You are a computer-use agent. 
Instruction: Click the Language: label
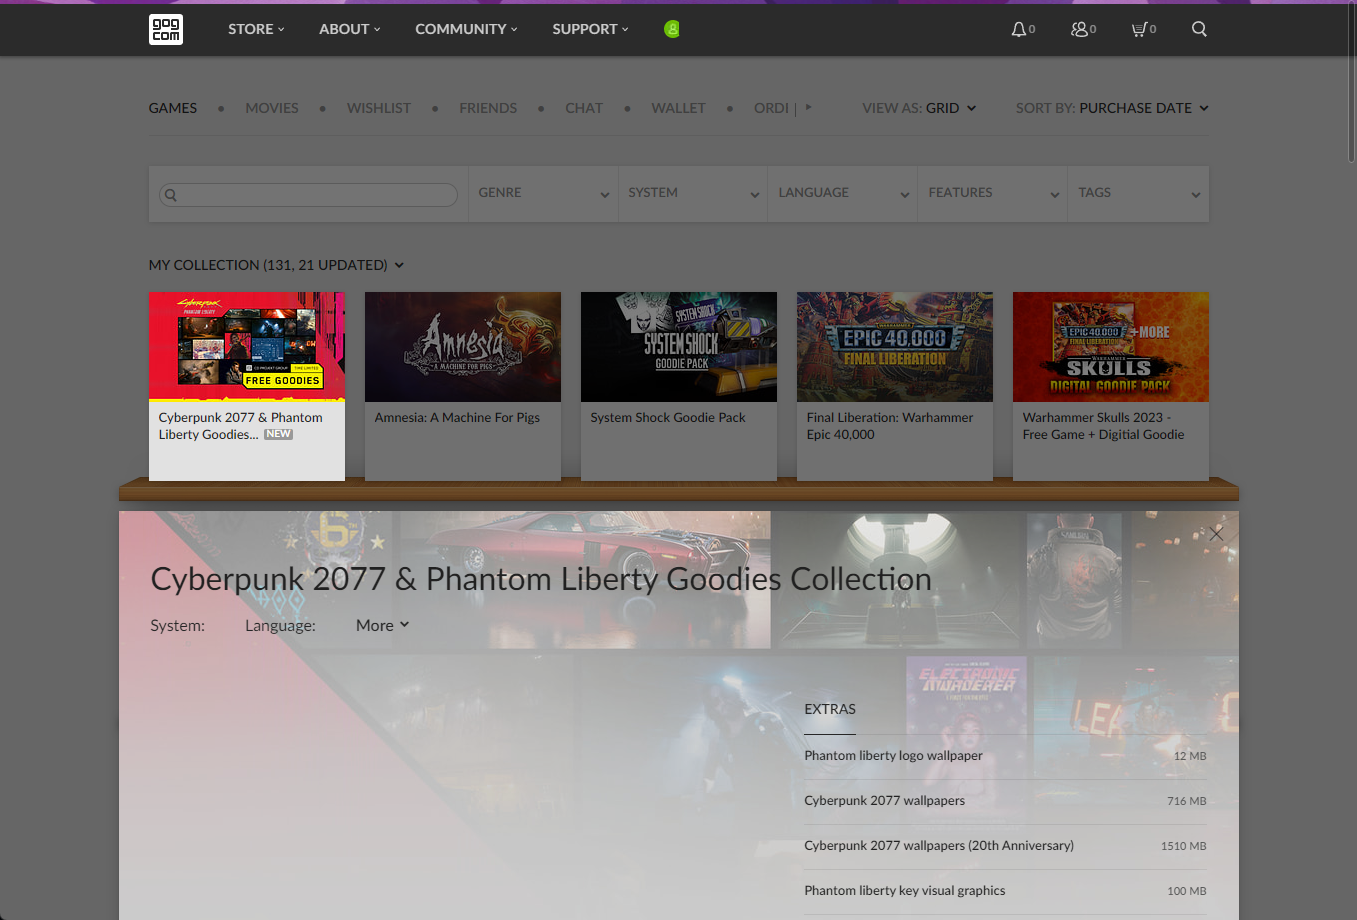point(280,625)
